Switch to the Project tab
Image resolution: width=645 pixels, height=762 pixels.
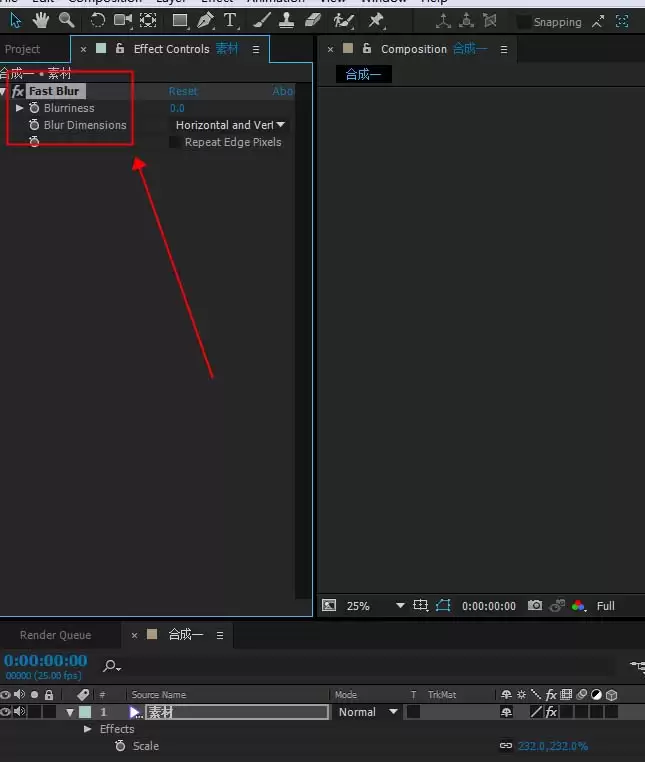point(22,49)
